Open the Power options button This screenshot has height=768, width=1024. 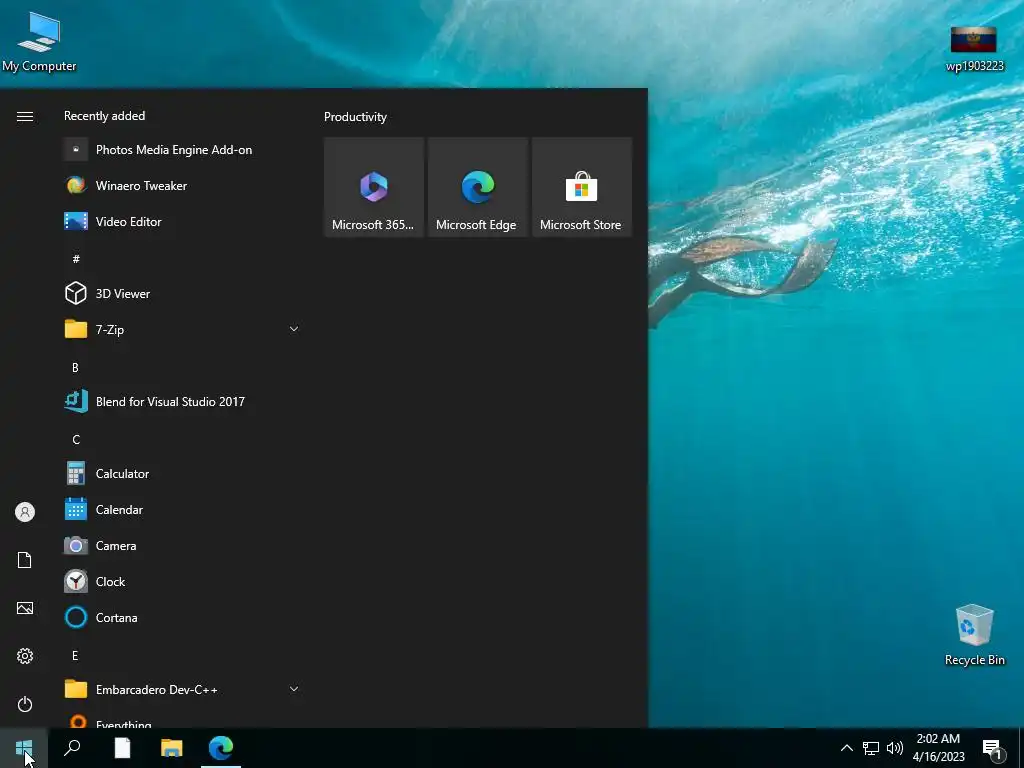click(x=25, y=704)
